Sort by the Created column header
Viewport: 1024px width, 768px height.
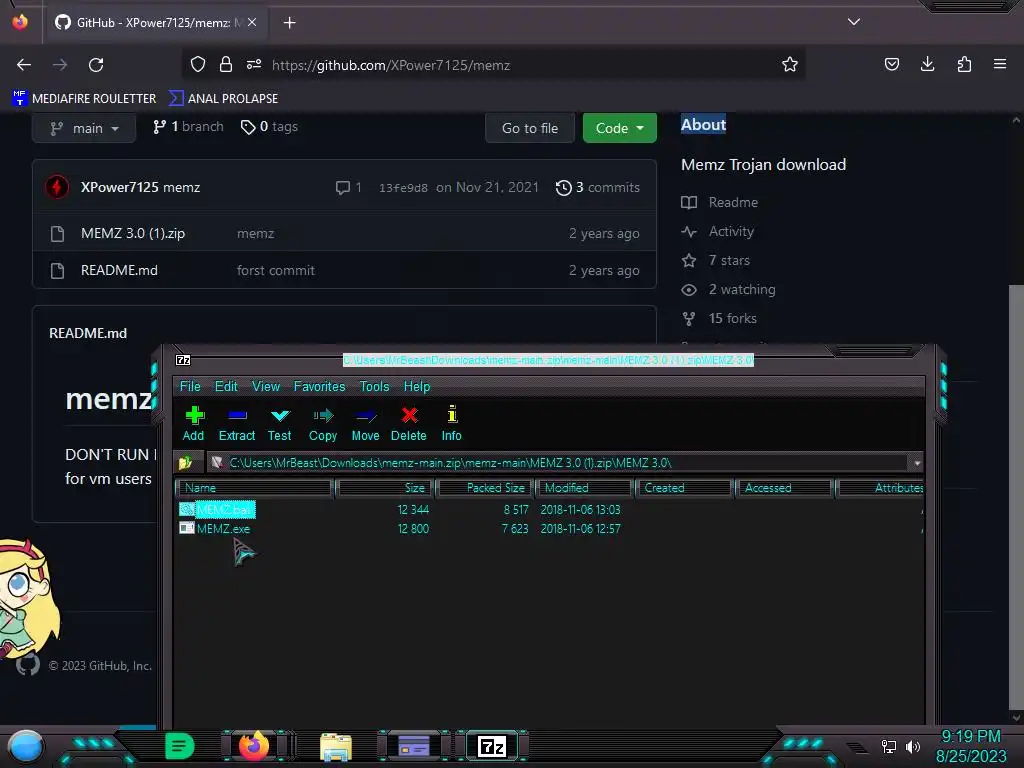pyautogui.click(x=684, y=488)
